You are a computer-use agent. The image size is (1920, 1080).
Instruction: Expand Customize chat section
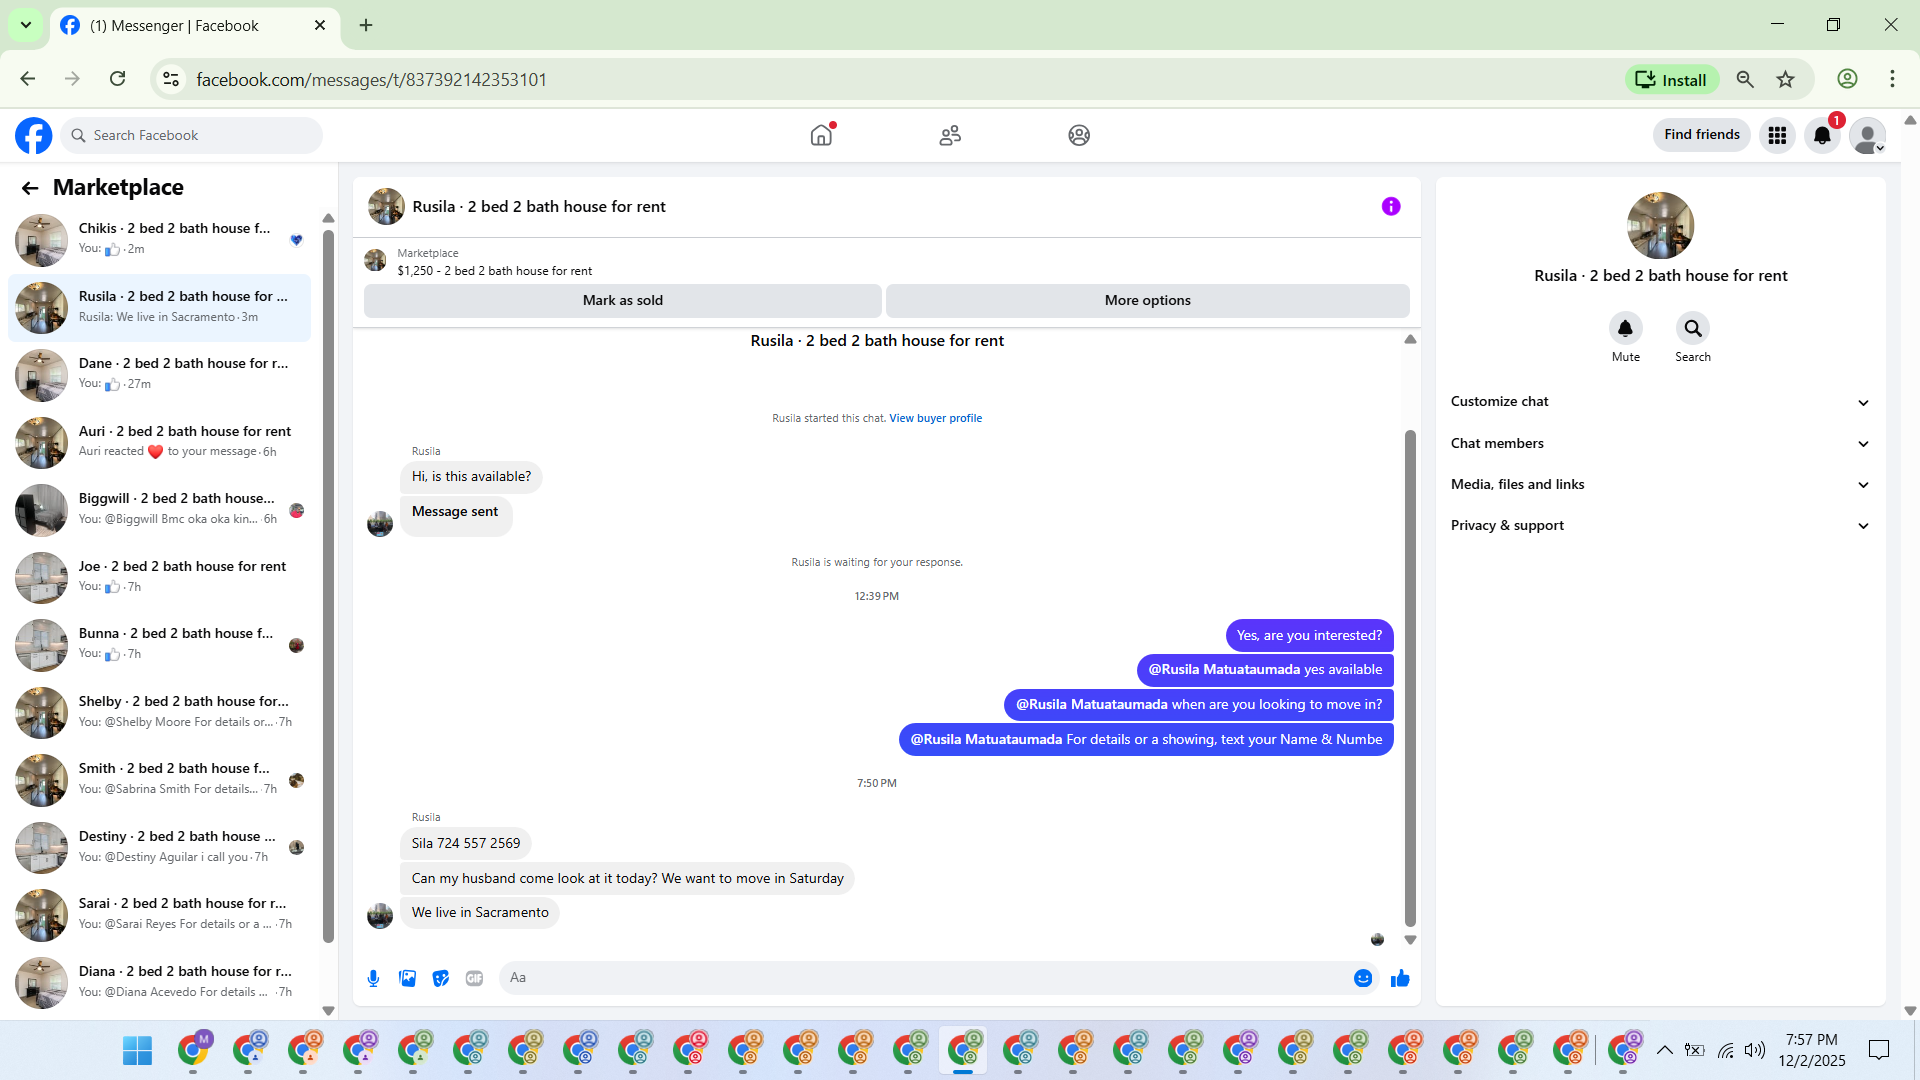[x=1660, y=402]
